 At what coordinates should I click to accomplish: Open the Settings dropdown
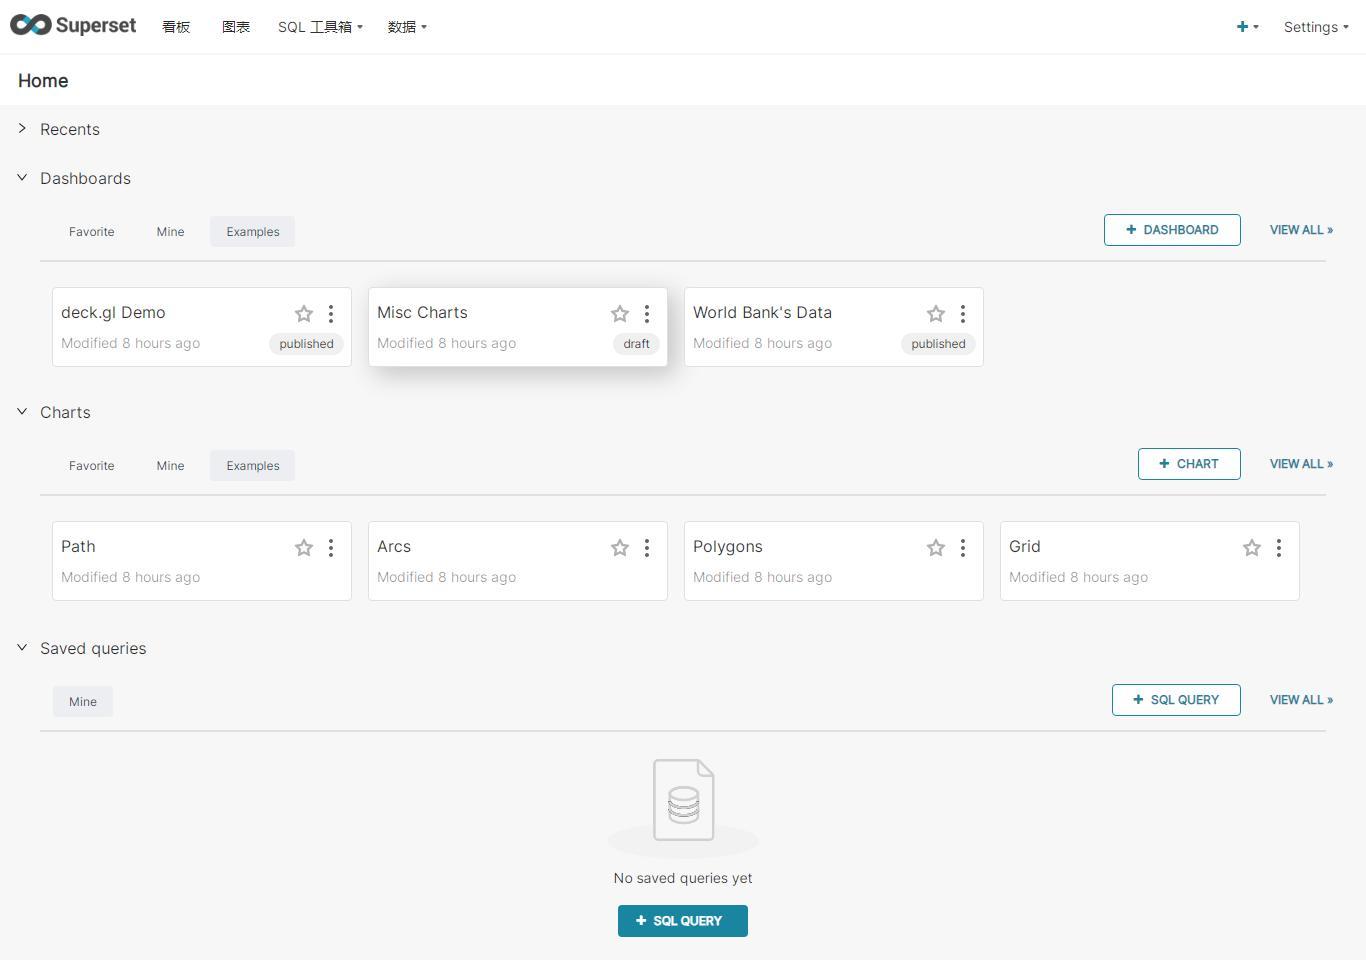[1315, 27]
